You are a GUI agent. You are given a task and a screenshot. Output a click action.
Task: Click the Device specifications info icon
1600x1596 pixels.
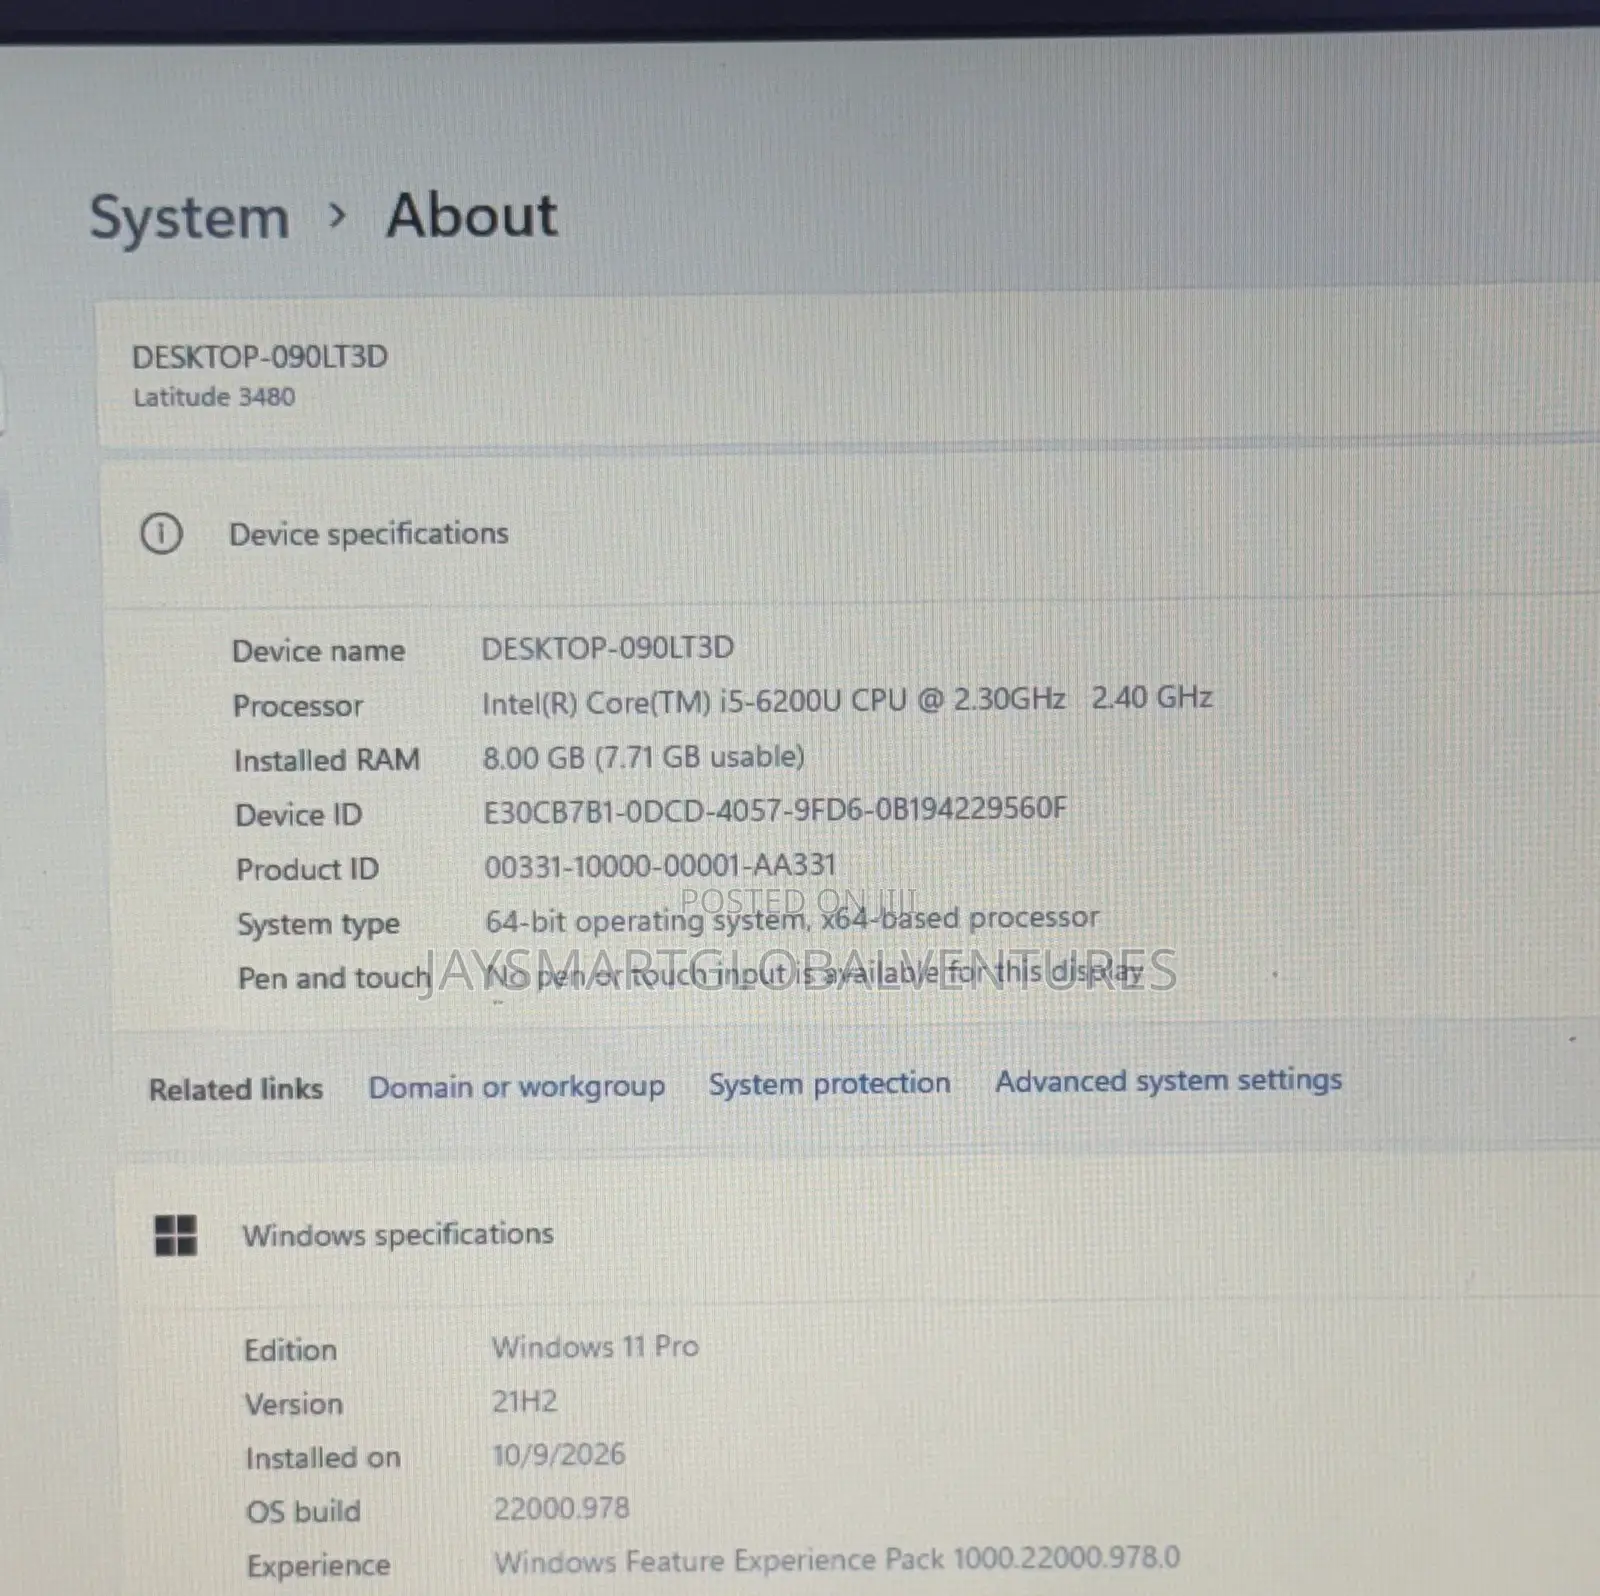161,534
